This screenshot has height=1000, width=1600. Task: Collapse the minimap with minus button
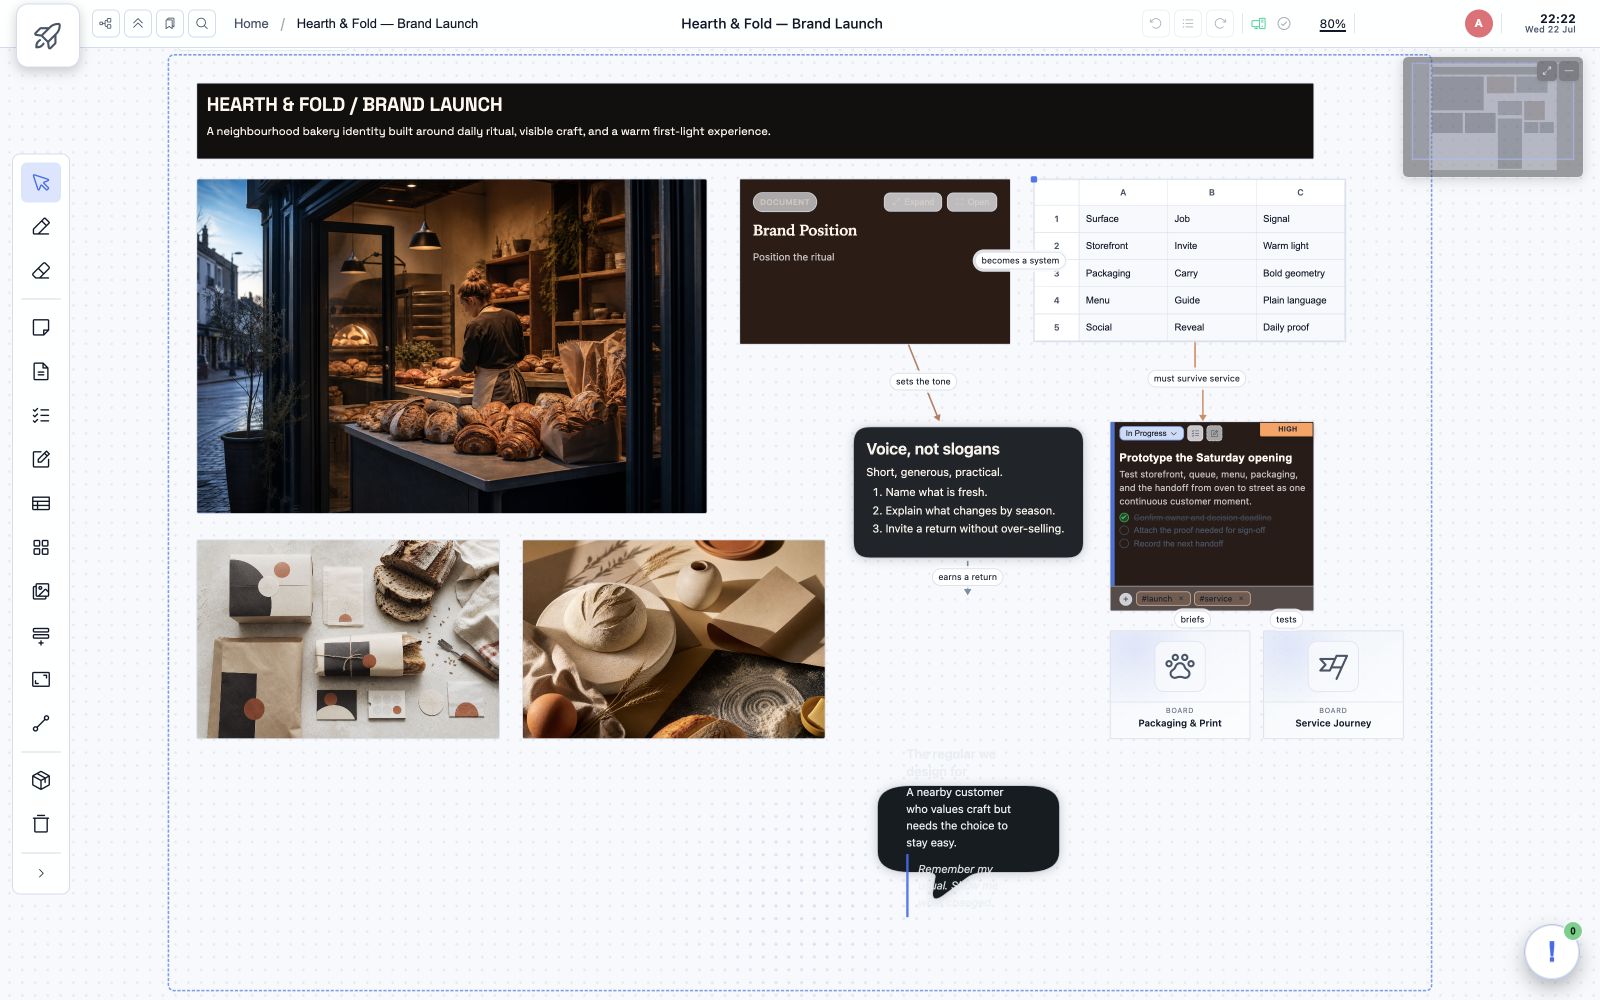coord(1569,70)
